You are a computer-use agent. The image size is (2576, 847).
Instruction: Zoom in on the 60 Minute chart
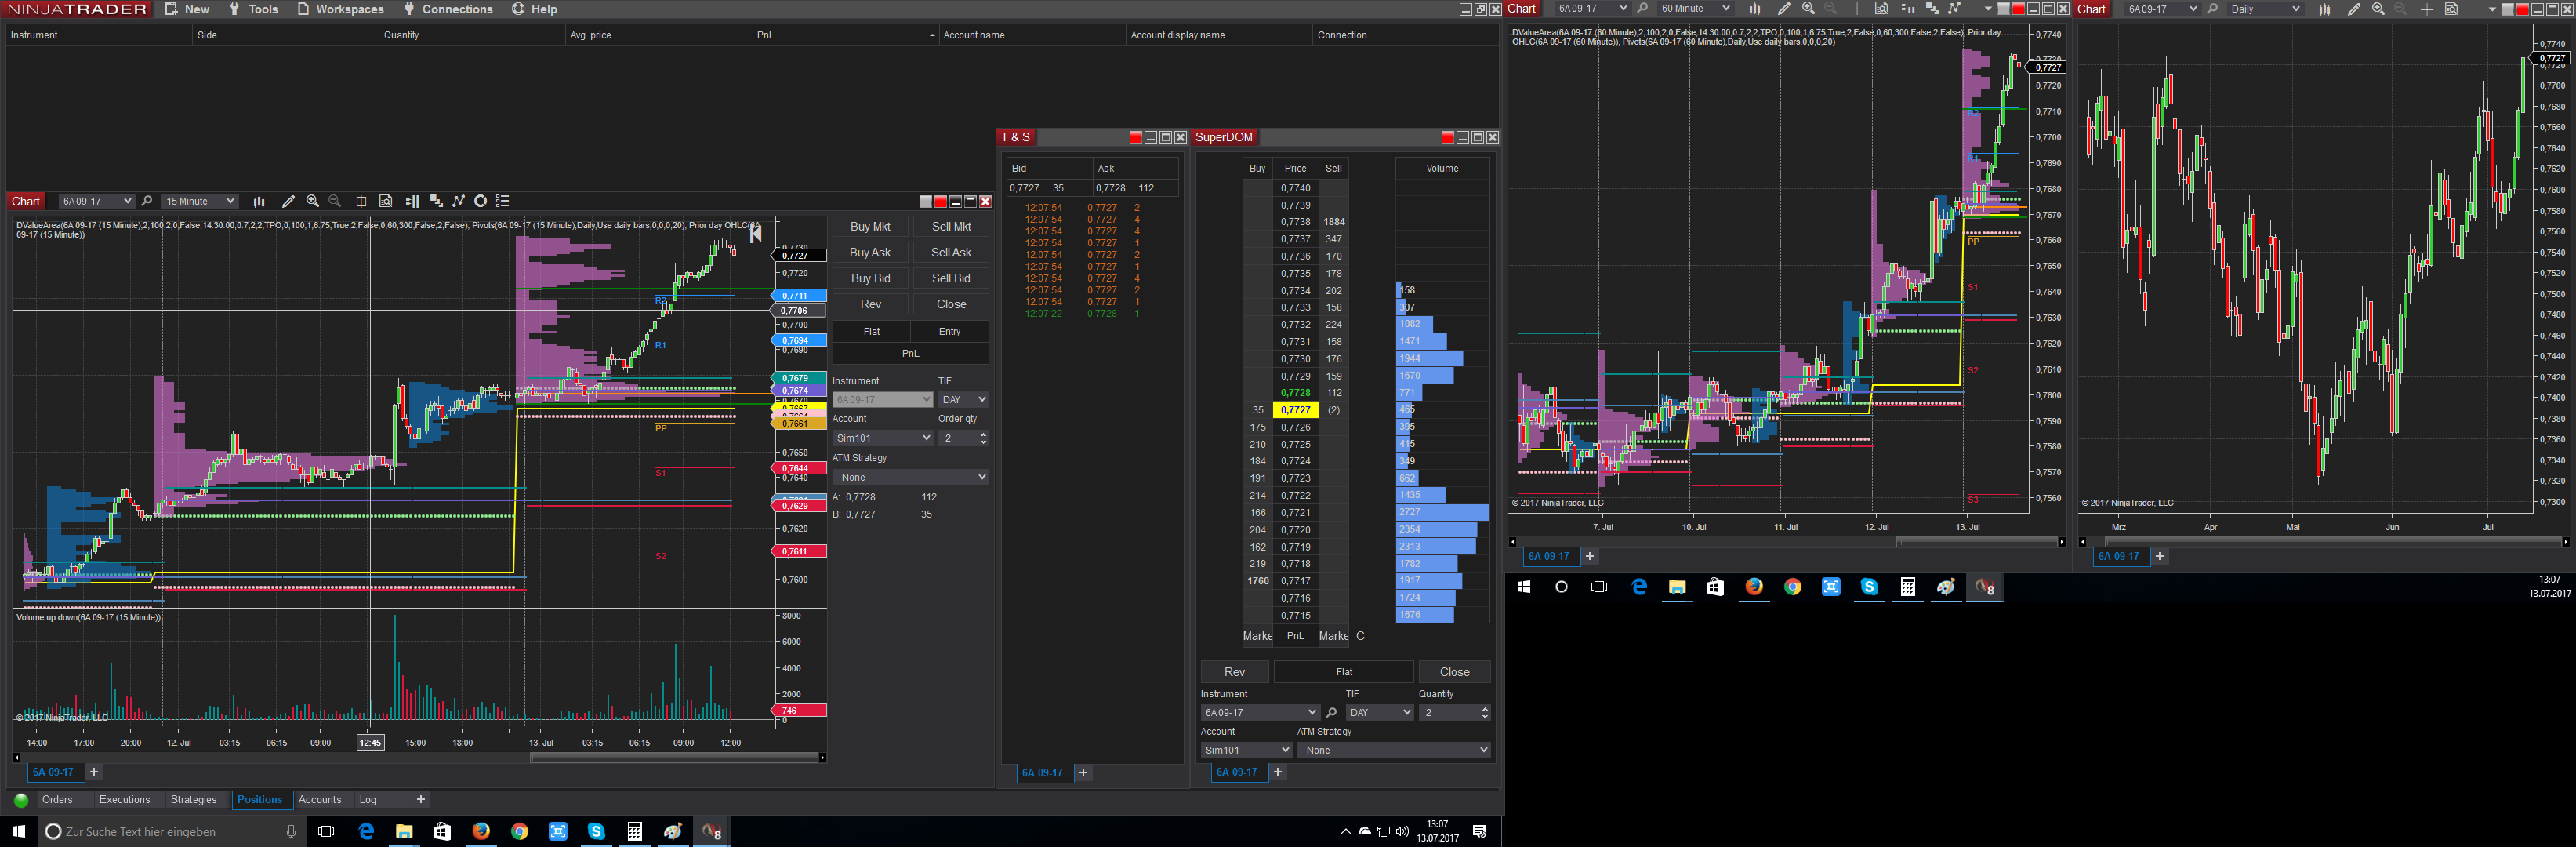click(x=1808, y=9)
